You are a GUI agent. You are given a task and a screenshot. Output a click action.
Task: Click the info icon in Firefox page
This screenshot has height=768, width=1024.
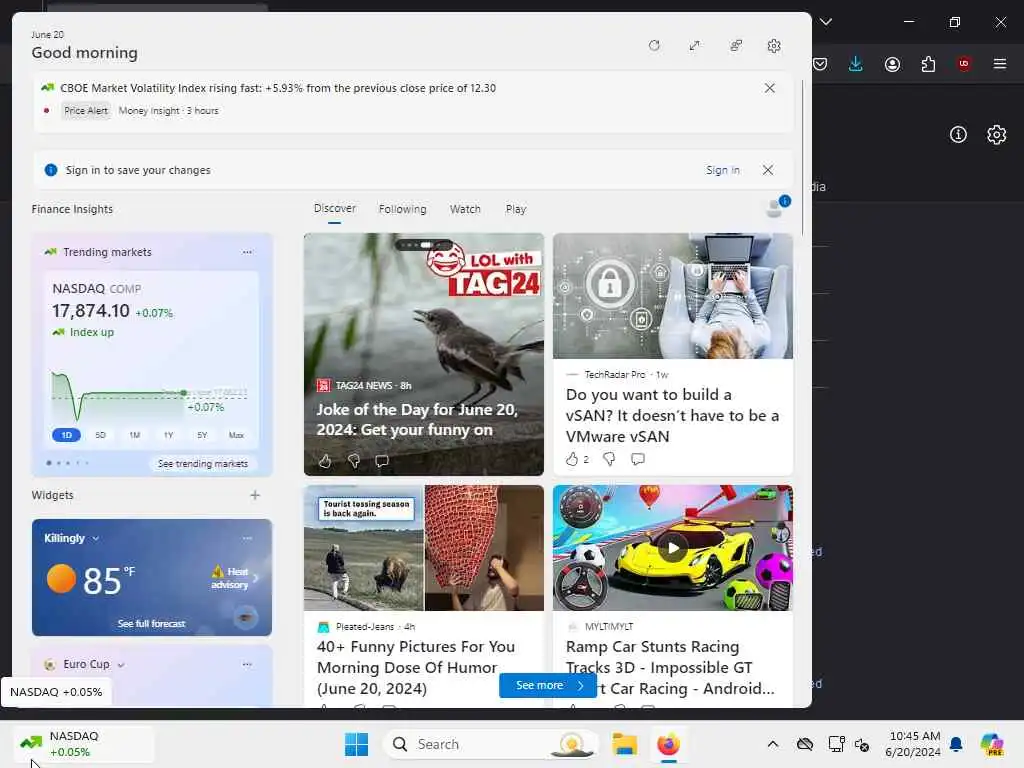point(958,135)
